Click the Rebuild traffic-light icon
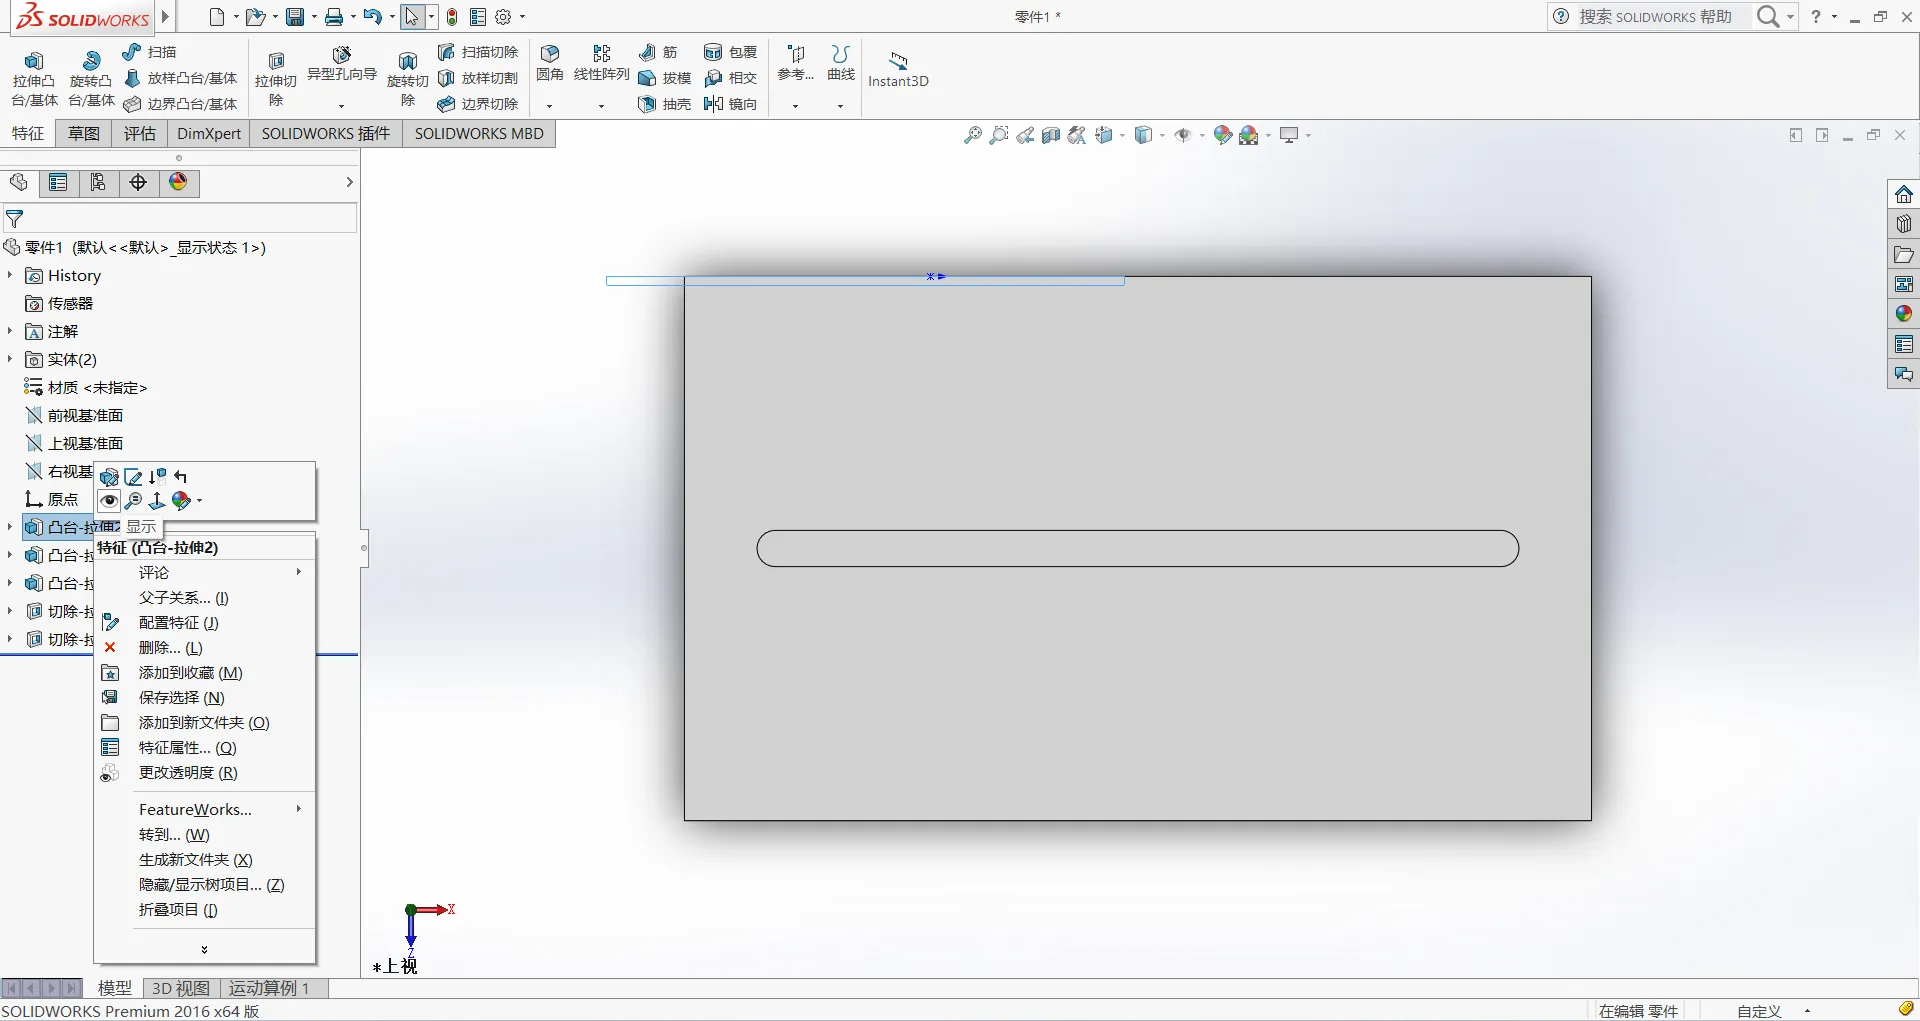 (x=452, y=17)
